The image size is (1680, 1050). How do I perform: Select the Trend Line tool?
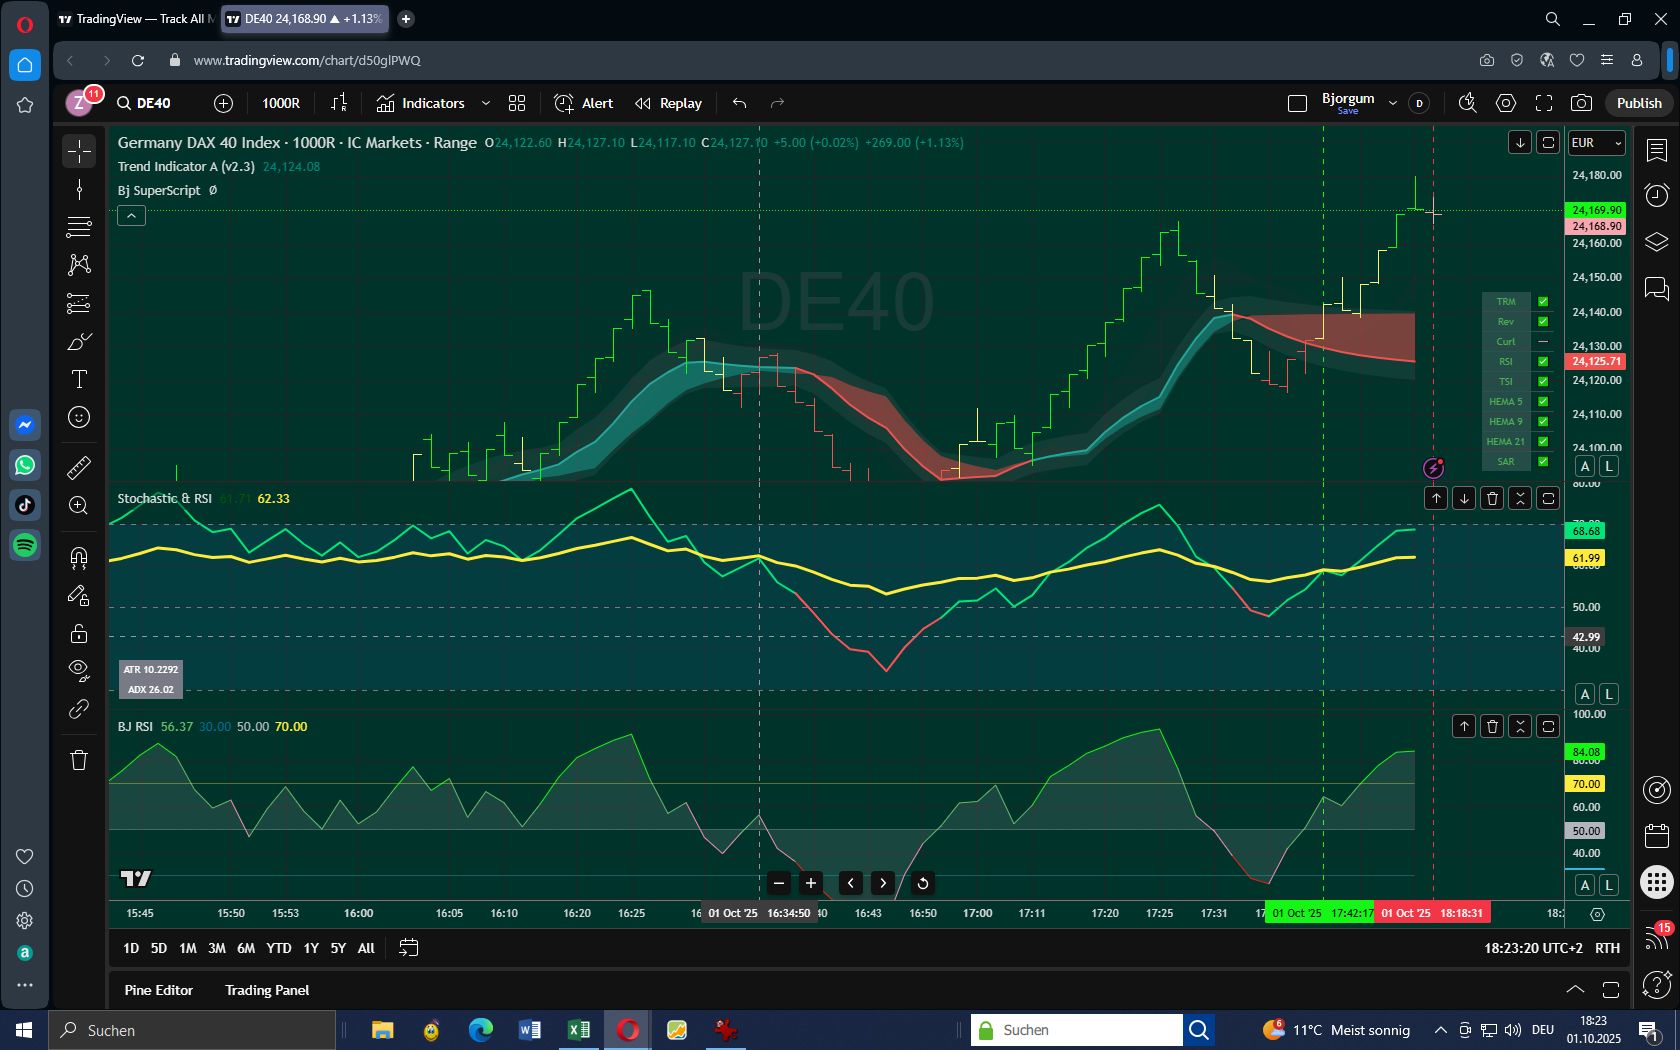(x=79, y=187)
